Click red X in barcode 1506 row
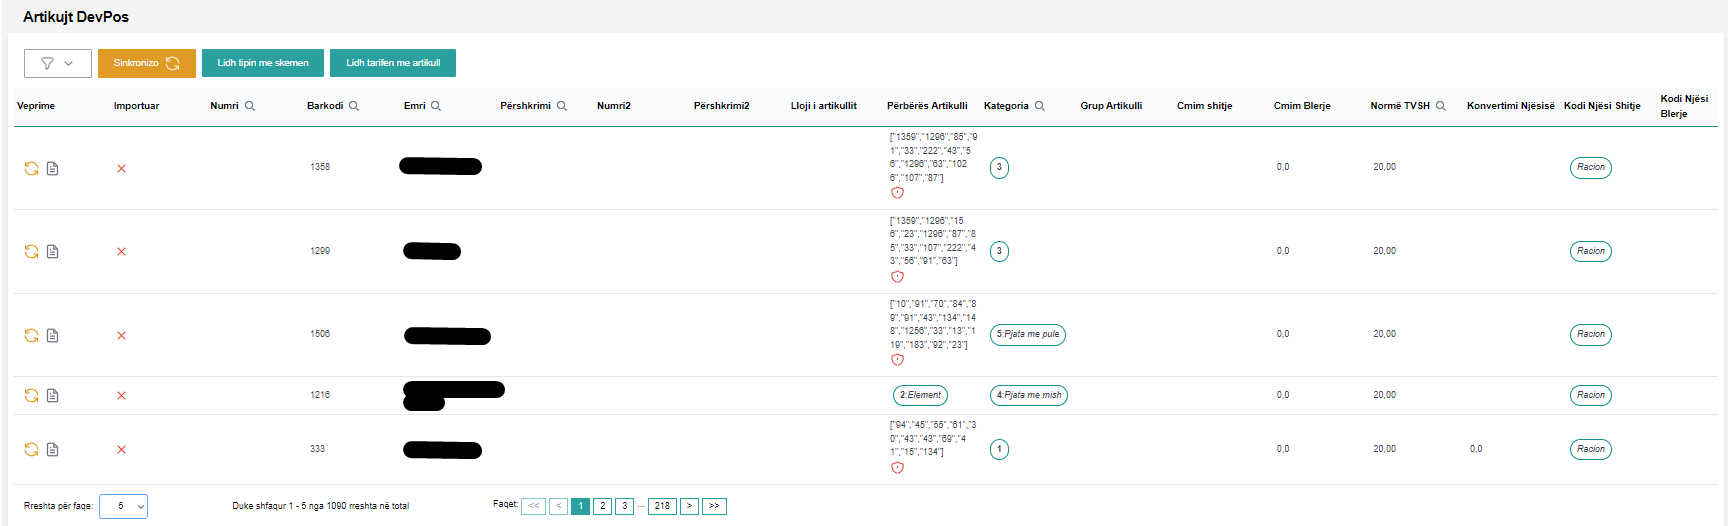The image size is (1728, 526). click(121, 336)
